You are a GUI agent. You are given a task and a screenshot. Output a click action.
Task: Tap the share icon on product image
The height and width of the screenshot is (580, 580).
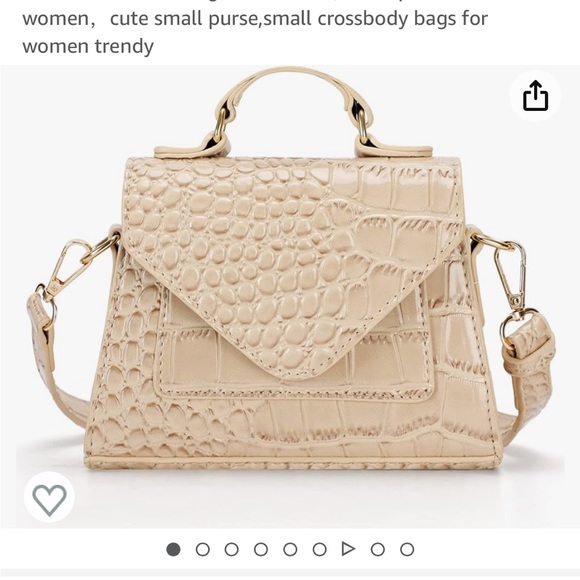(x=535, y=95)
